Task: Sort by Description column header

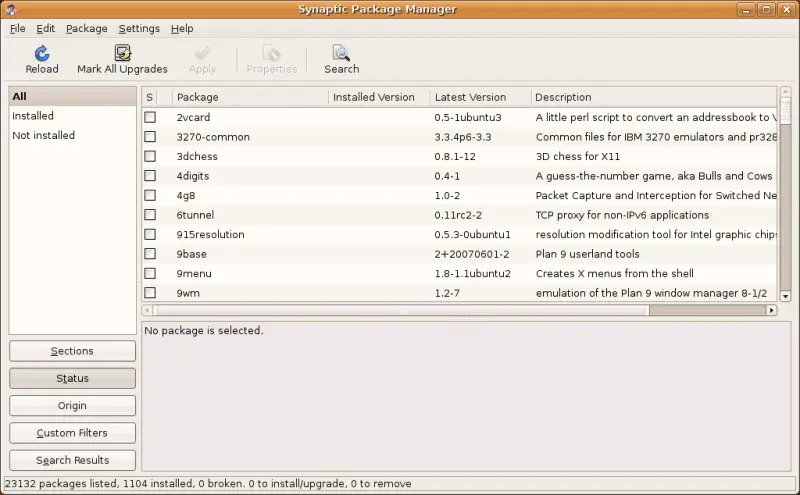Action: point(654,97)
